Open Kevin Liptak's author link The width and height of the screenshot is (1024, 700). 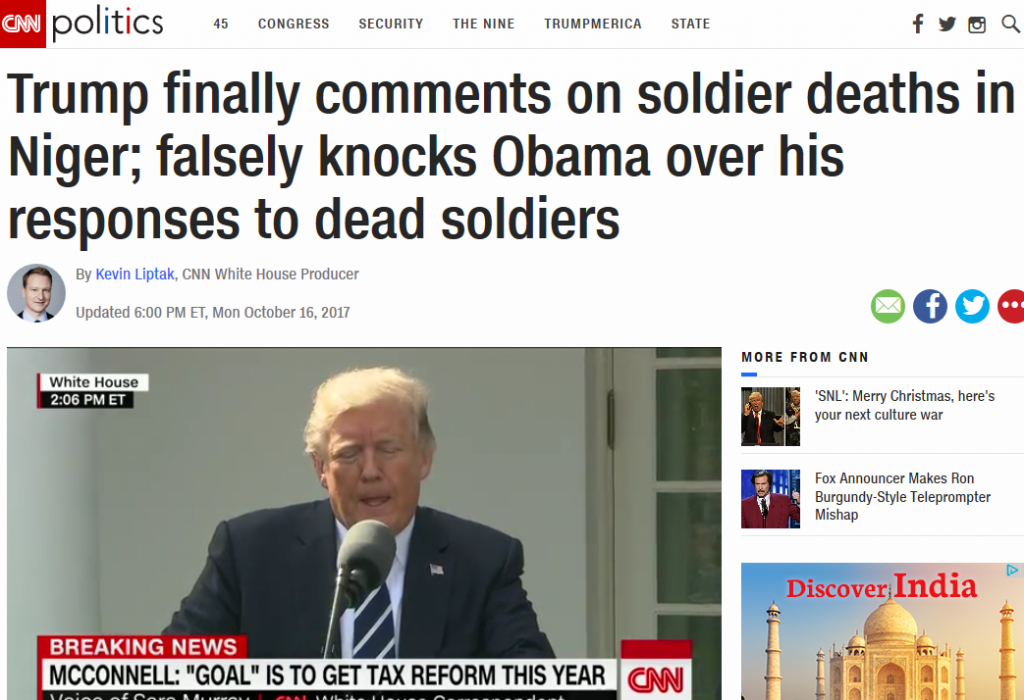135,274
